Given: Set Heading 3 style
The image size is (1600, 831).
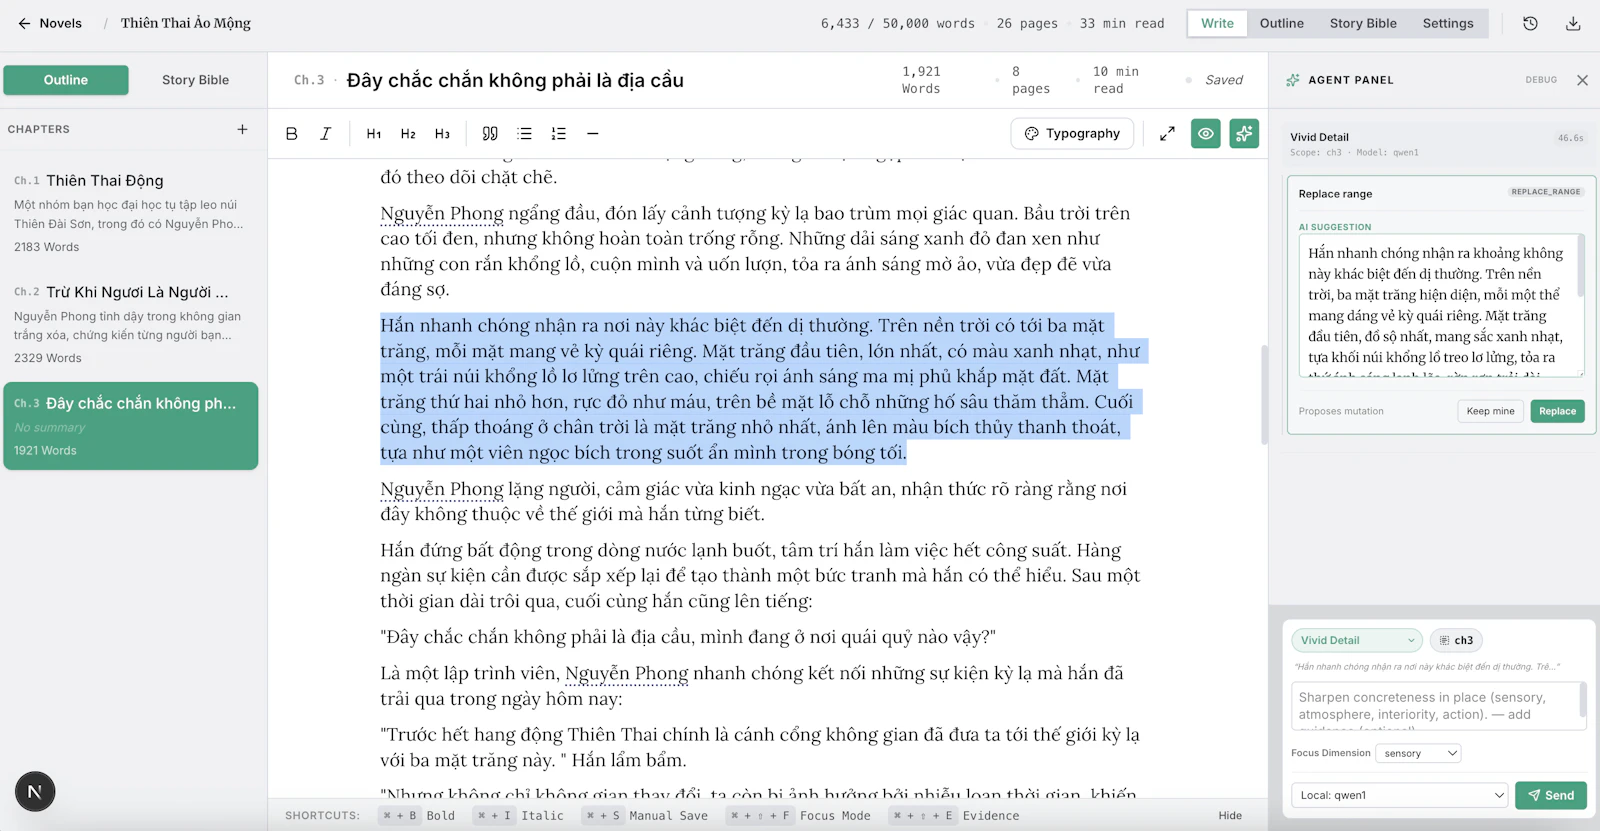Looking at the screenshot, I should click(442, 133).
